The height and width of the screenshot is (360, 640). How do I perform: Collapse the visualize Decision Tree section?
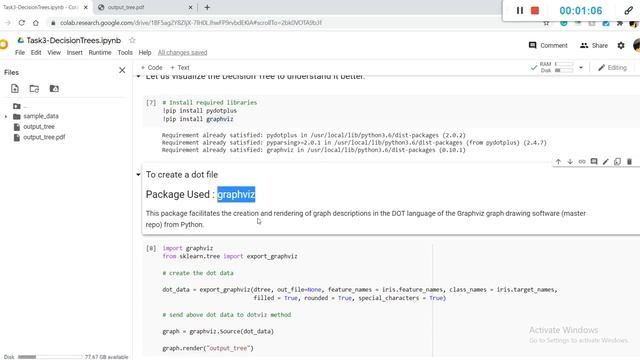(138, 76)
